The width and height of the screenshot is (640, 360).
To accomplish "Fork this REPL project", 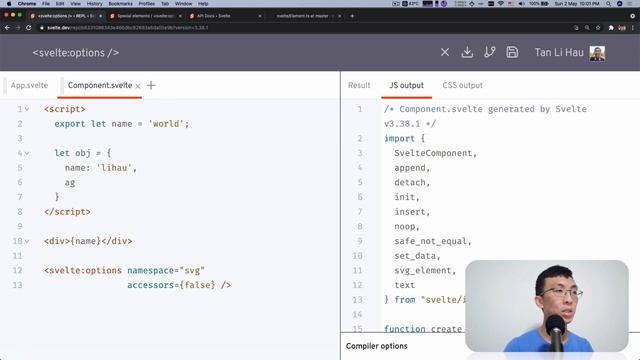I will click(489, 52).
